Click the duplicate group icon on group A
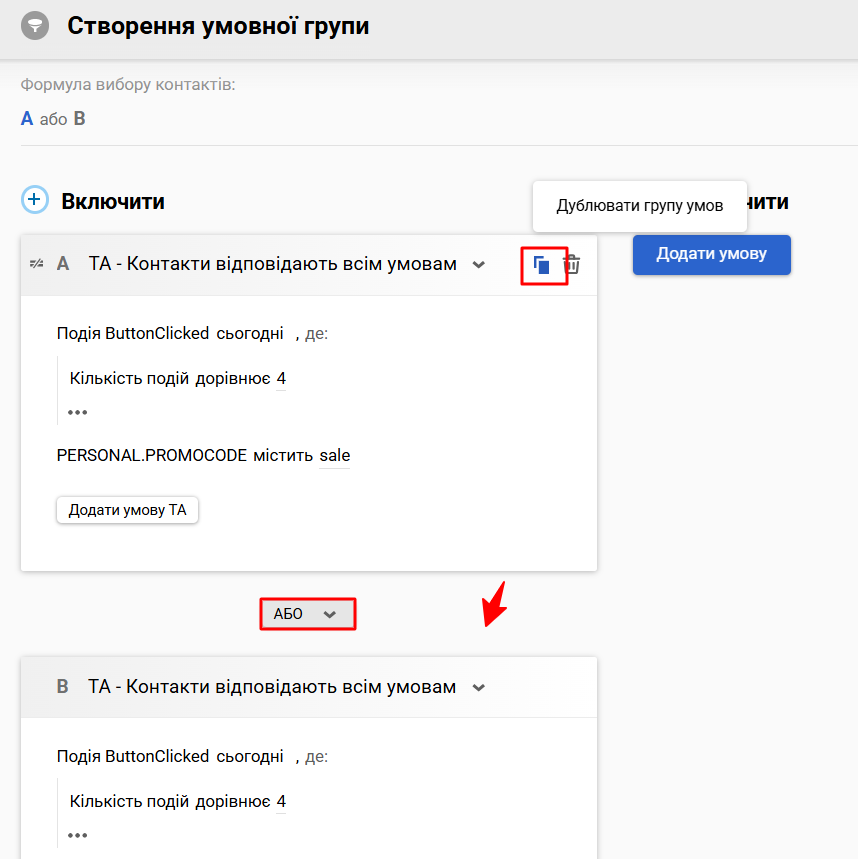The width and height of the screenshot is (858, 859). click(542, 264)
